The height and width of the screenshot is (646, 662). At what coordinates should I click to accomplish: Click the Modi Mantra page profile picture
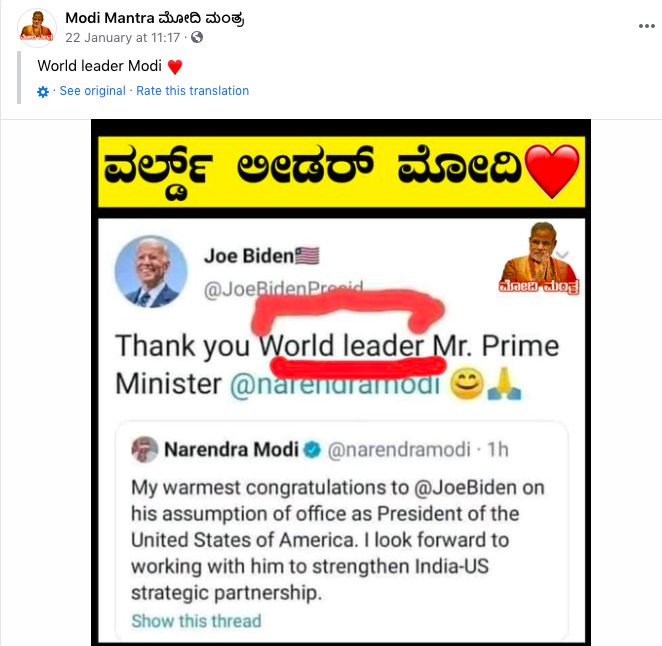(x=37, y=27)
